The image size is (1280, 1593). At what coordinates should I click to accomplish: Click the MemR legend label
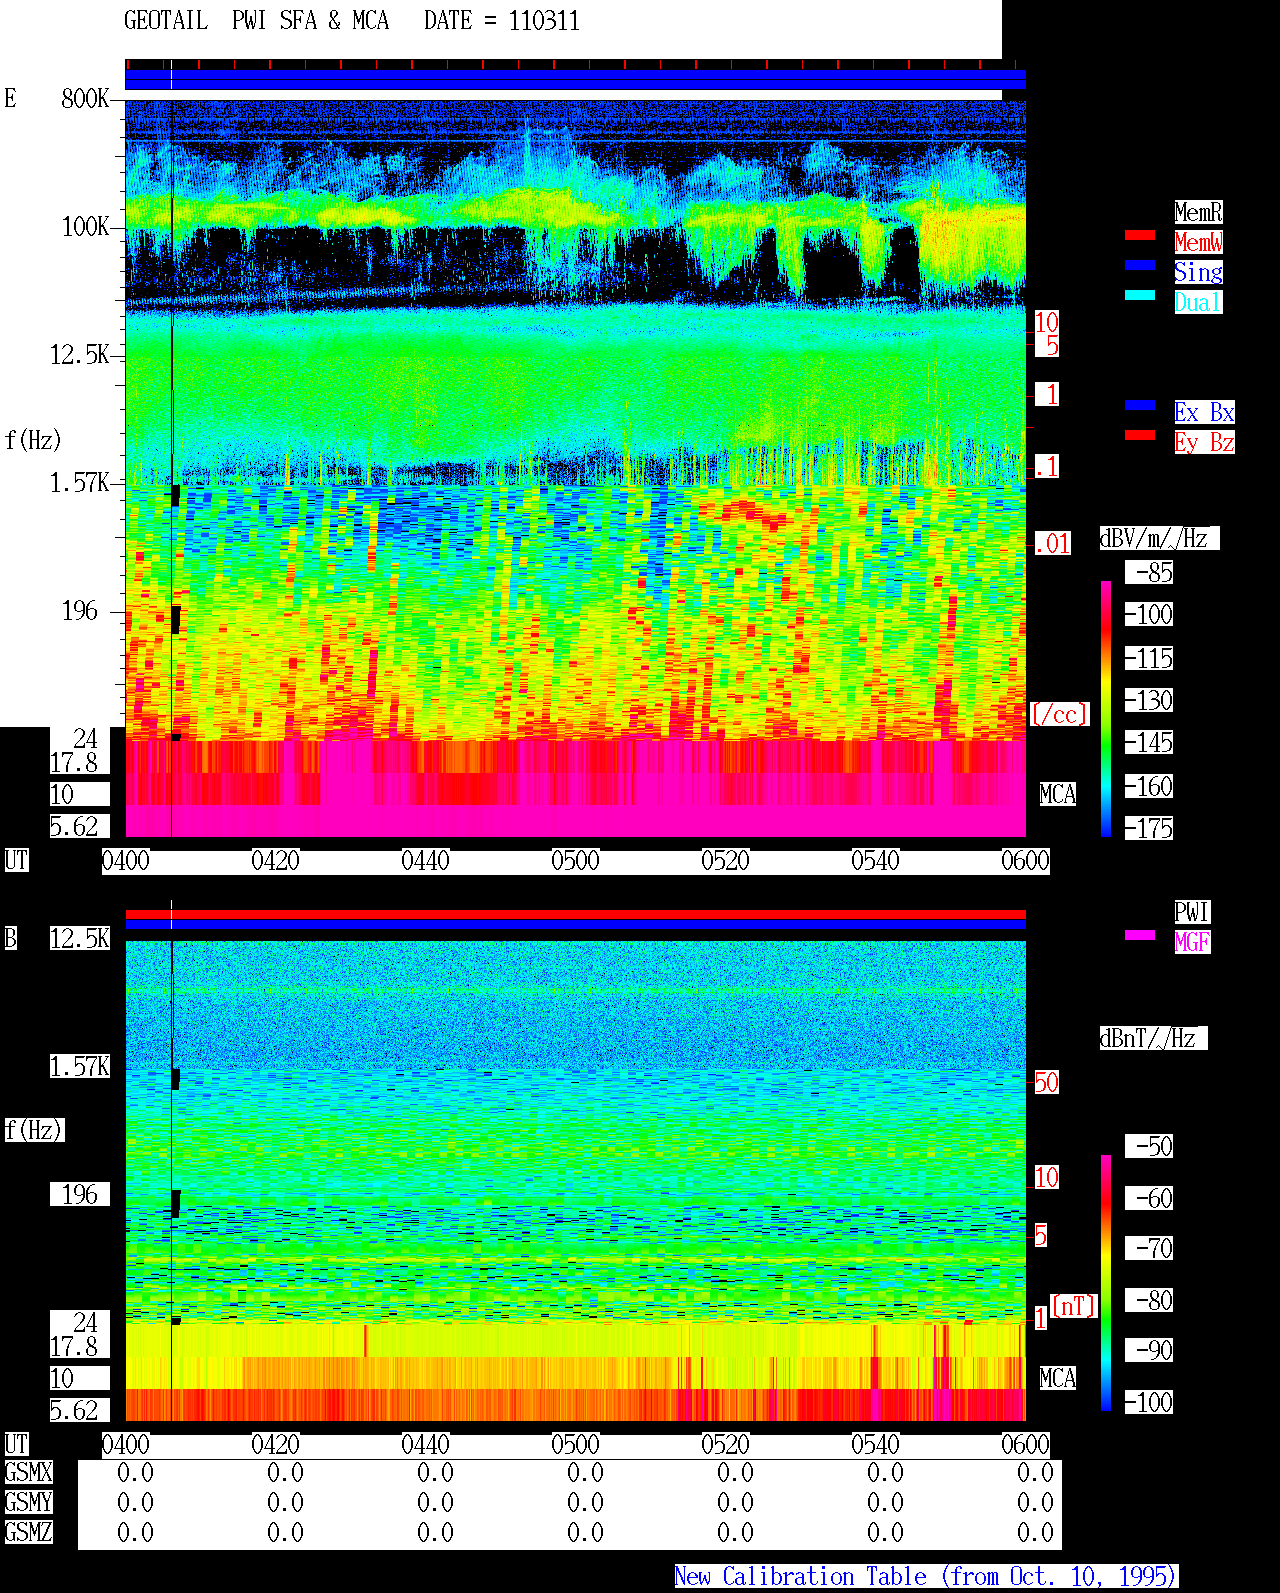point(1198,212)
